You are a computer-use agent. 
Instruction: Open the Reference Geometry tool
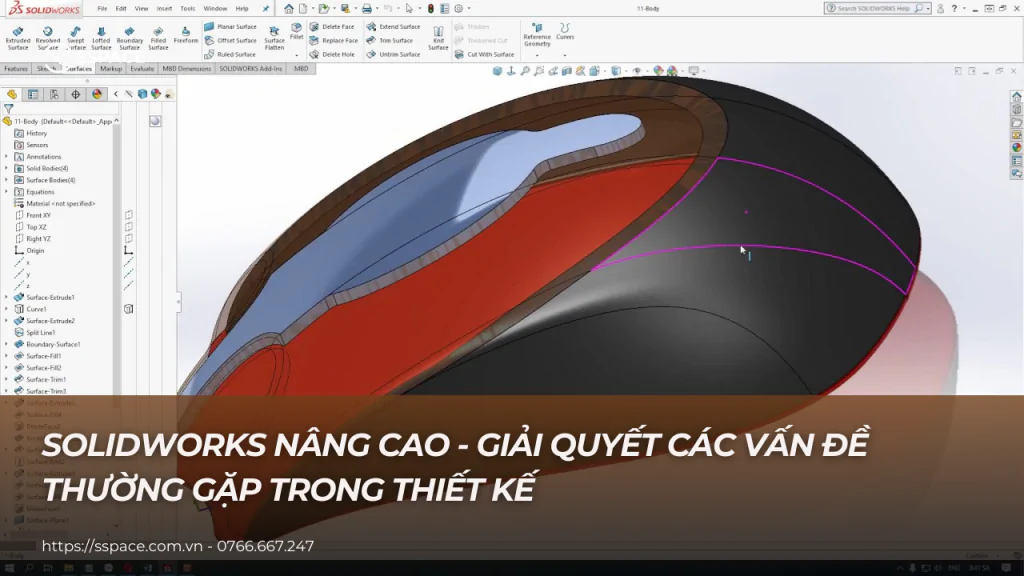coord(537,35)
